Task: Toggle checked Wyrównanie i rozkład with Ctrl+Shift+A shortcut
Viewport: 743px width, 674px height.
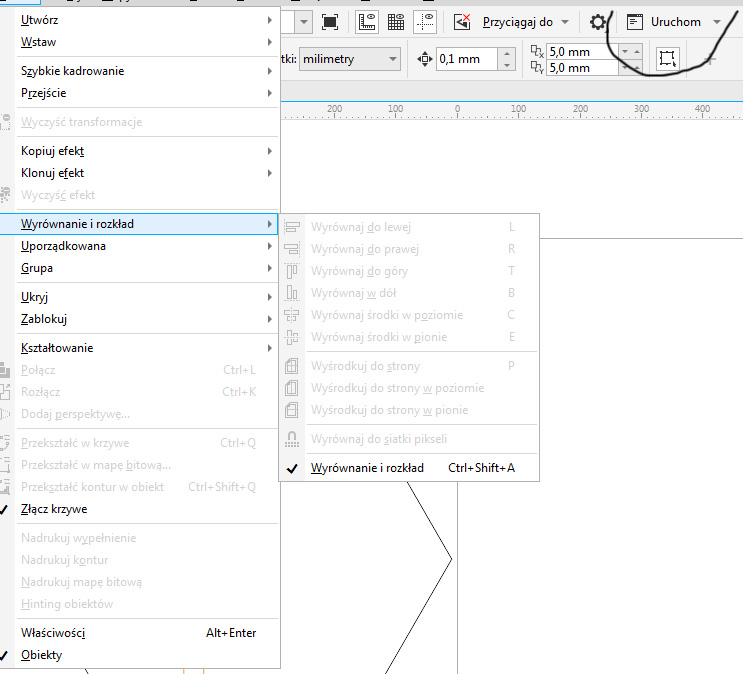Action: coord(367,468)
